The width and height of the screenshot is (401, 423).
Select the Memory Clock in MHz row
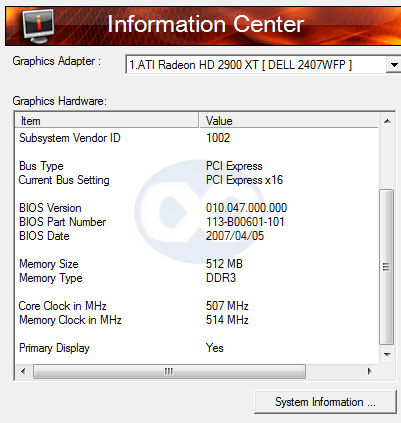point(197,320)
